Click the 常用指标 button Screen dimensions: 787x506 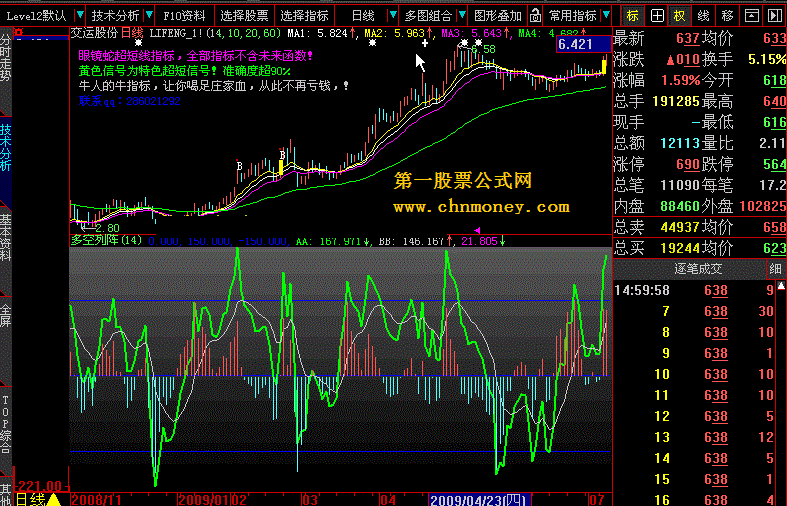[x=573, y=16]
